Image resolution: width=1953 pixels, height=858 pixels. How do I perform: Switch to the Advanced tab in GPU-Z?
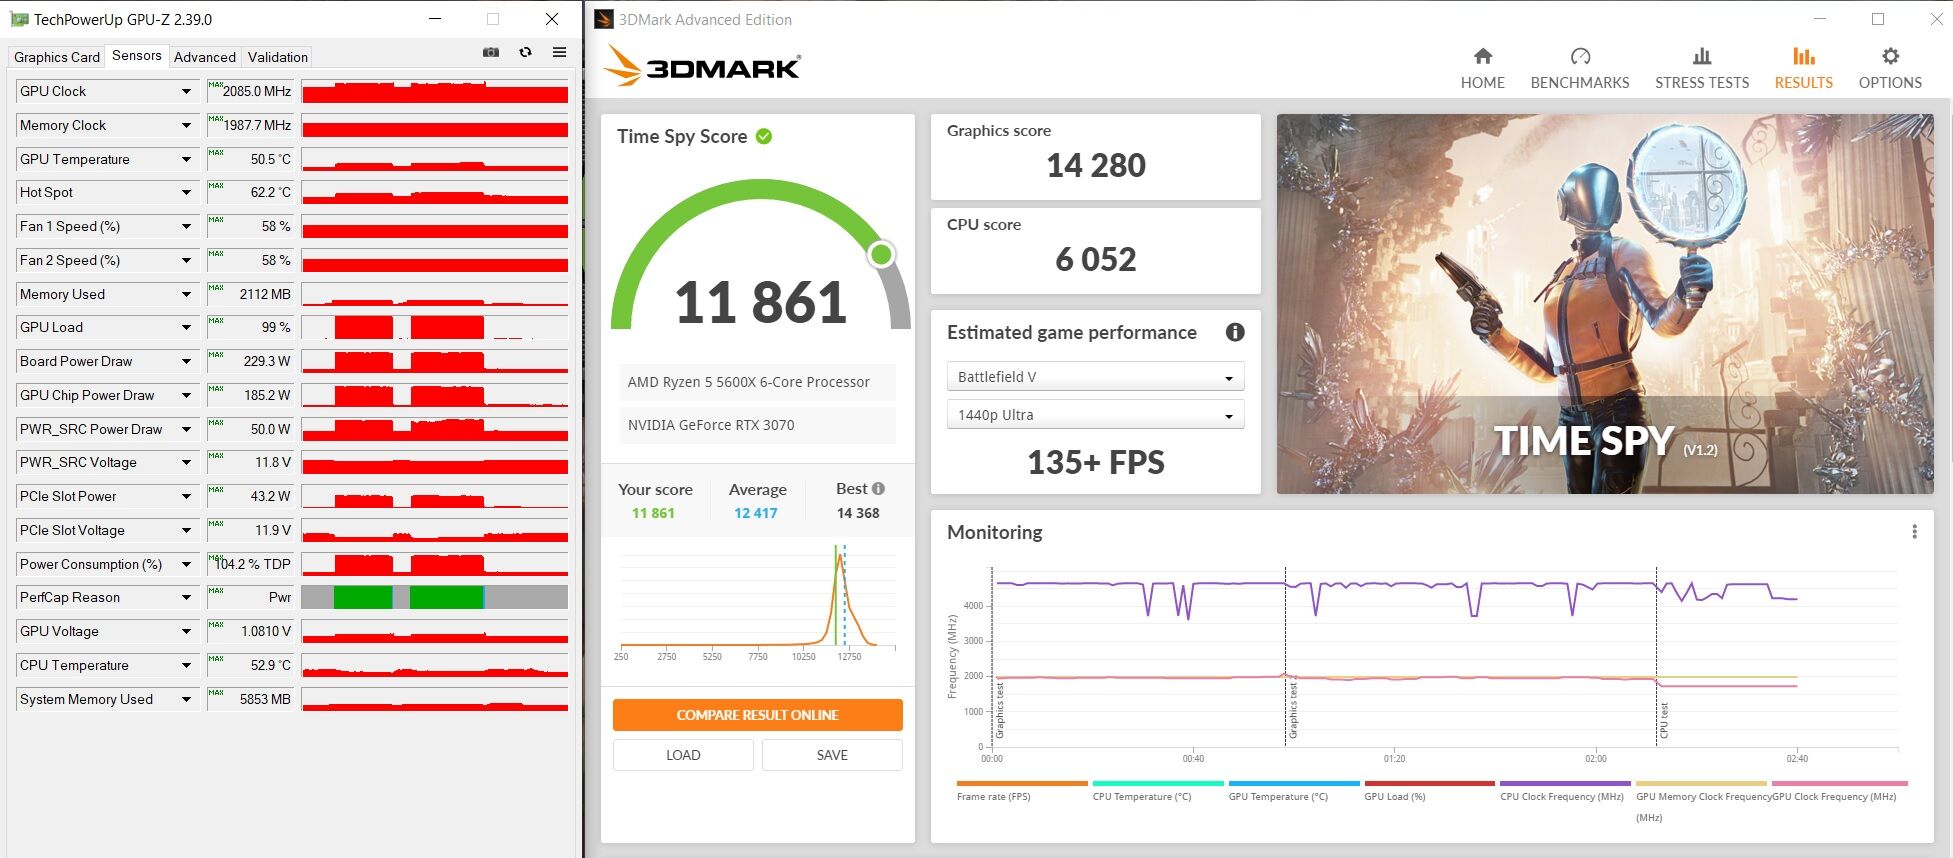205,57
